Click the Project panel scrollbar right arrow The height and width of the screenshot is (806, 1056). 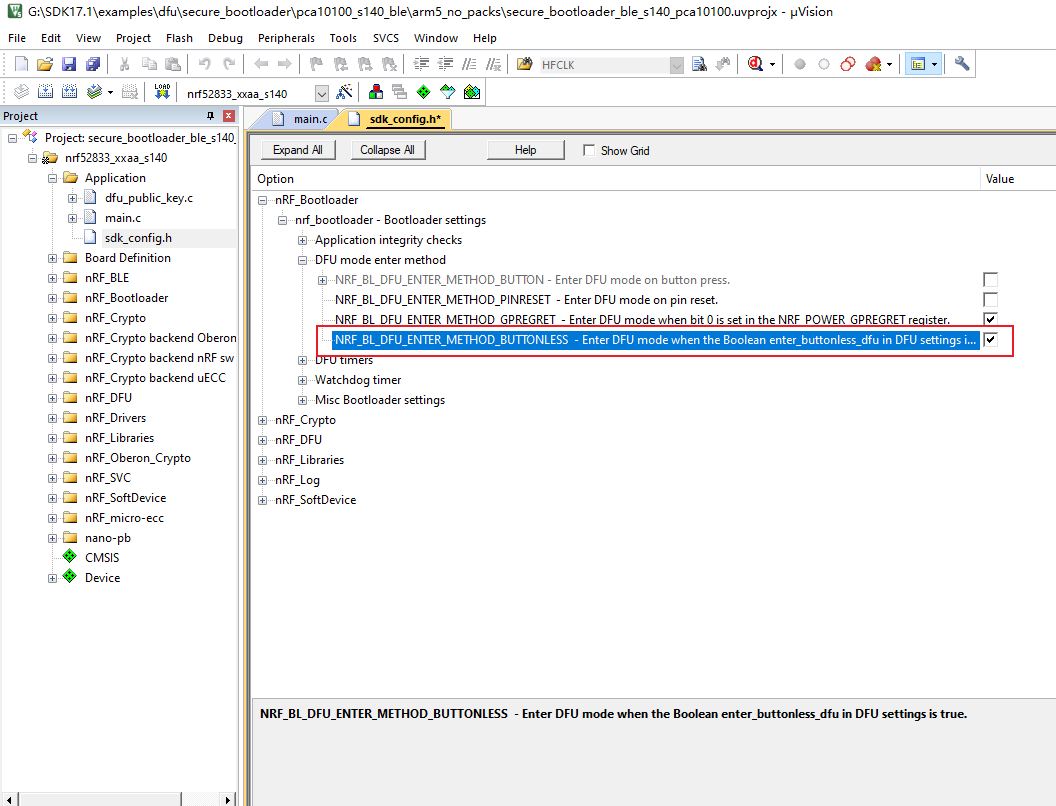point(228,799)
